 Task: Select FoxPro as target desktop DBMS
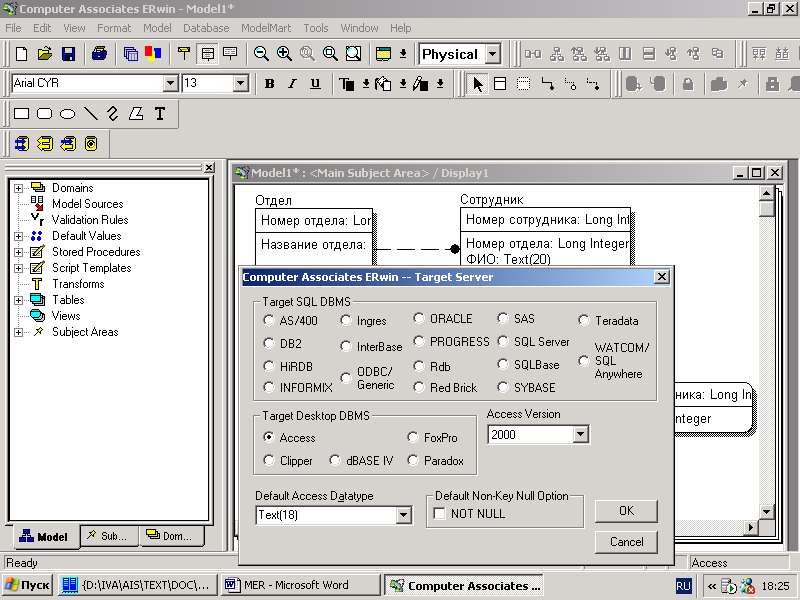click(x=413, y=437)
